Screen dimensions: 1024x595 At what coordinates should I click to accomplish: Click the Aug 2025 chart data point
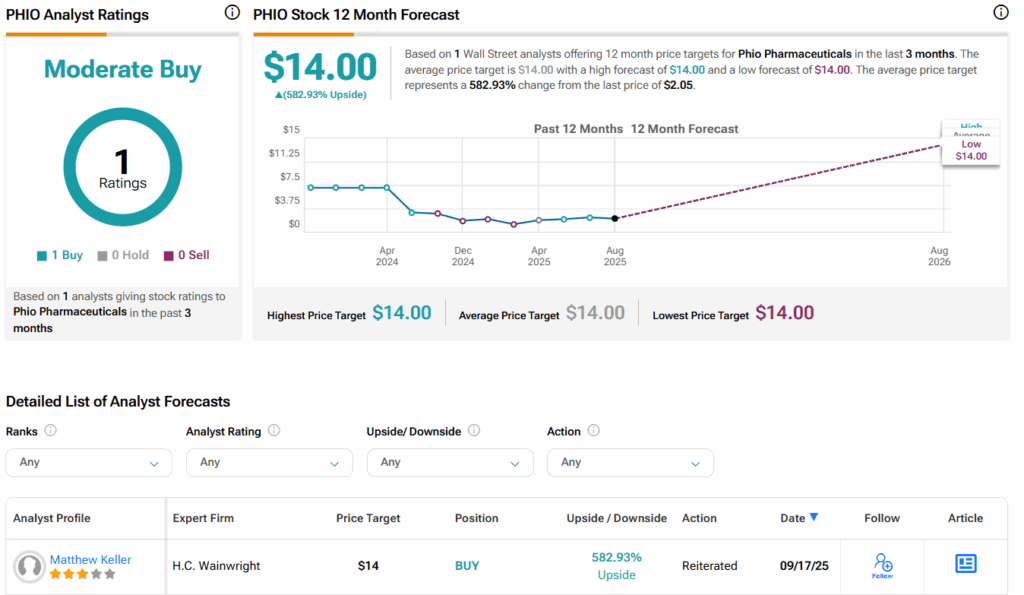(x=614, y=218)
